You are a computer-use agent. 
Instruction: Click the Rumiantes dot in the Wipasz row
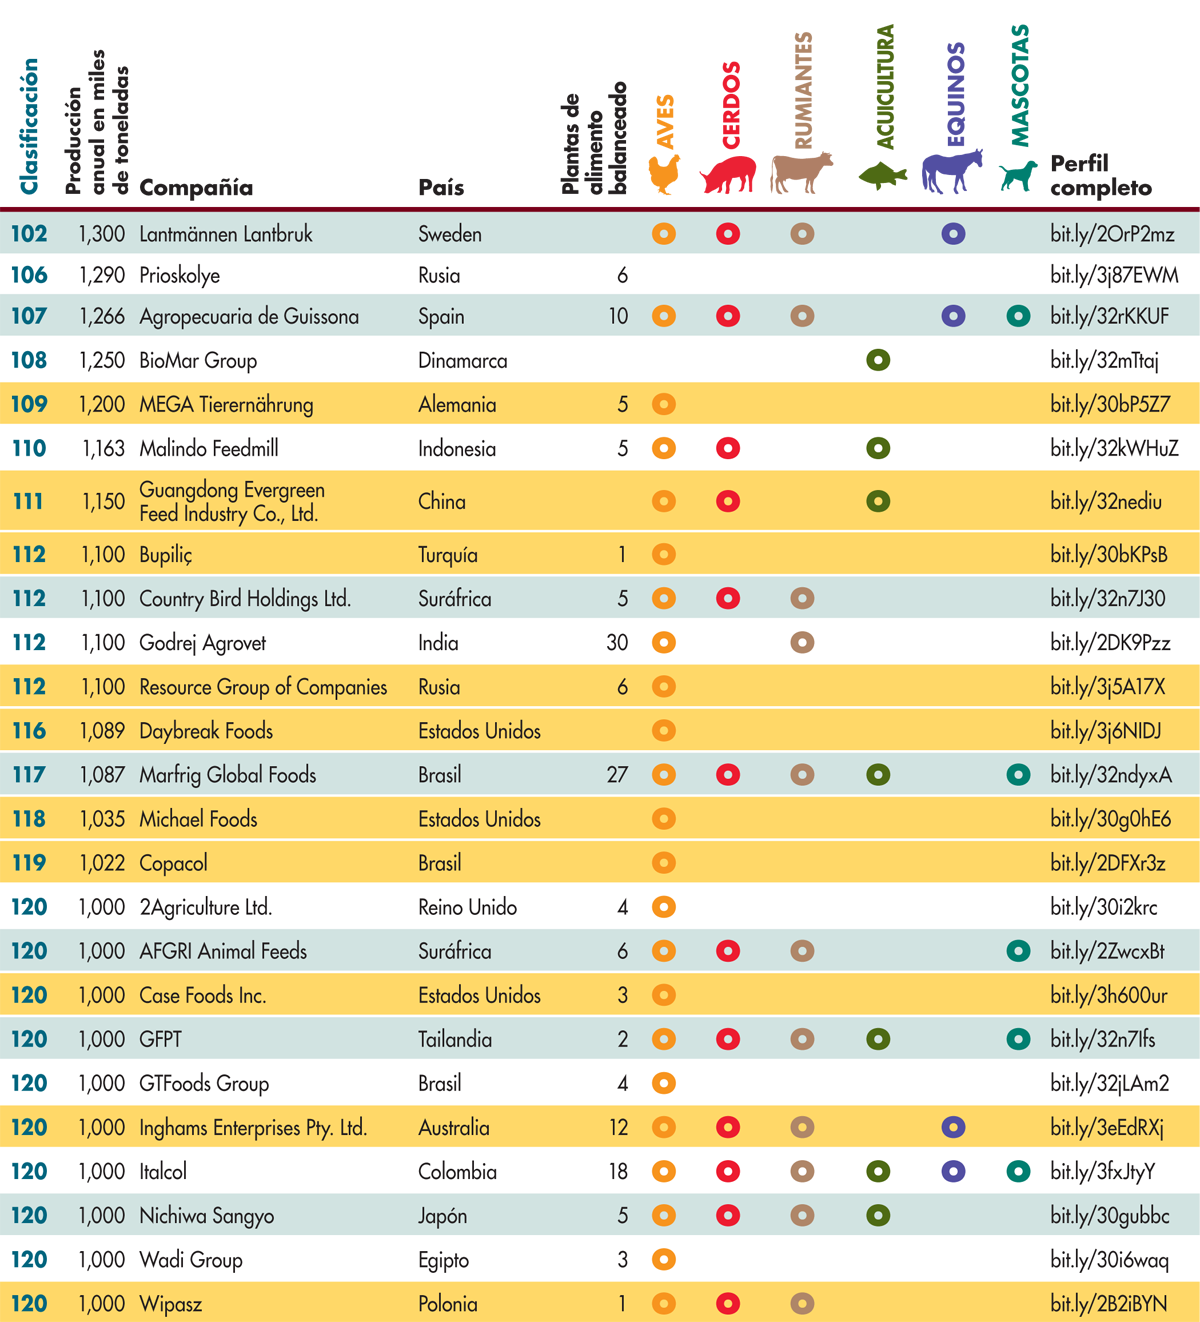coord(802,1303)
